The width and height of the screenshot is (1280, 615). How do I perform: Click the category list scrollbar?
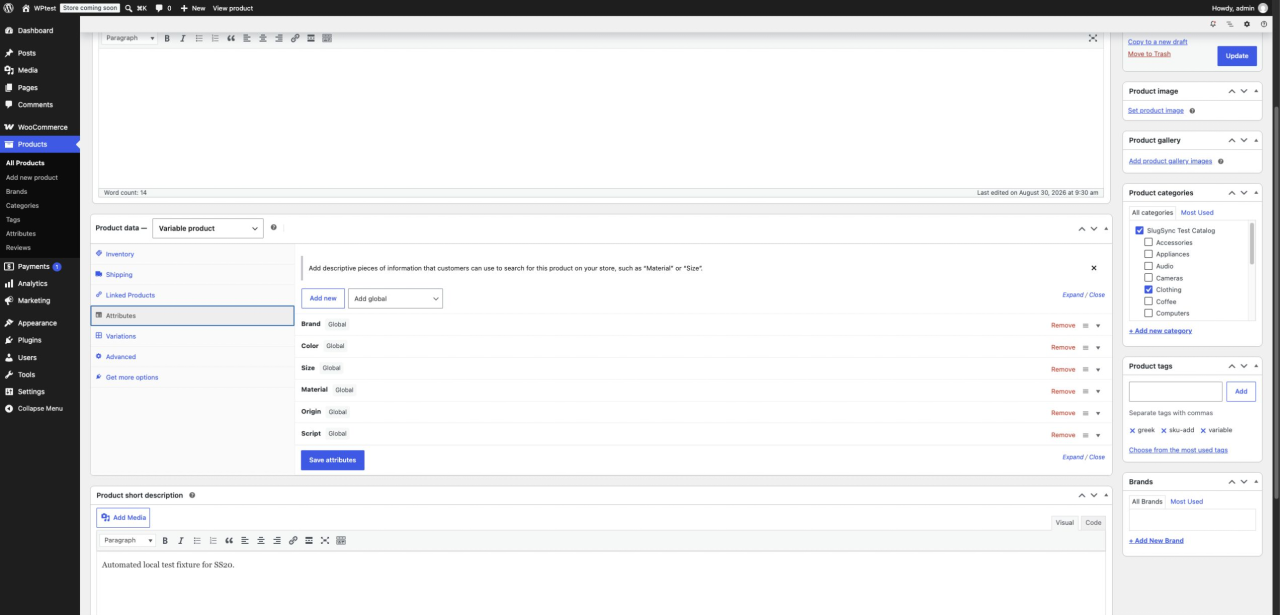click(1252, 243)
